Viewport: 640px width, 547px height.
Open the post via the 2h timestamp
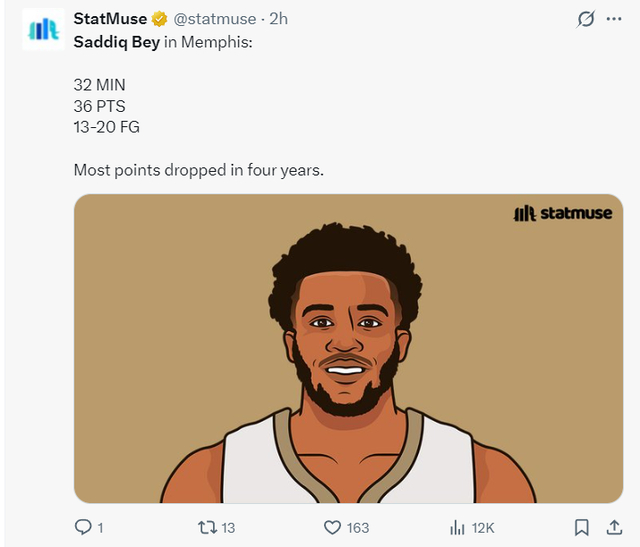coord(279,19)
